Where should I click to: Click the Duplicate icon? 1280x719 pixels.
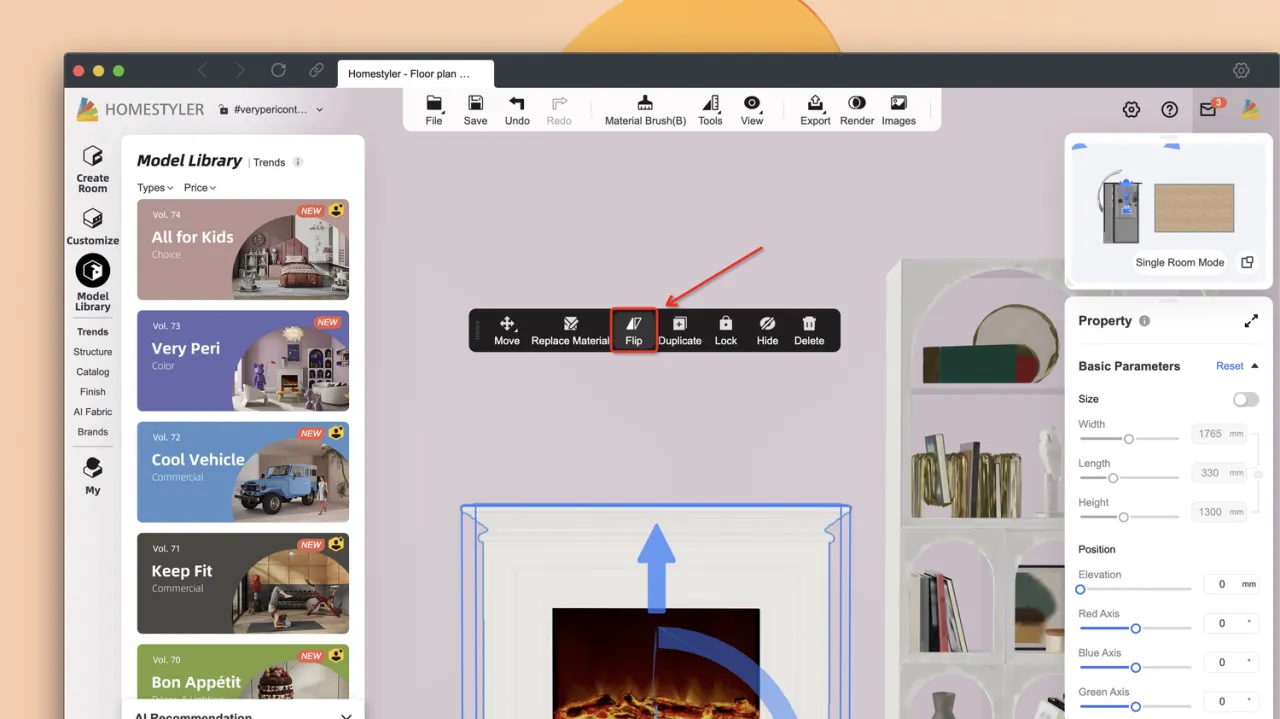tap(680, 329)
